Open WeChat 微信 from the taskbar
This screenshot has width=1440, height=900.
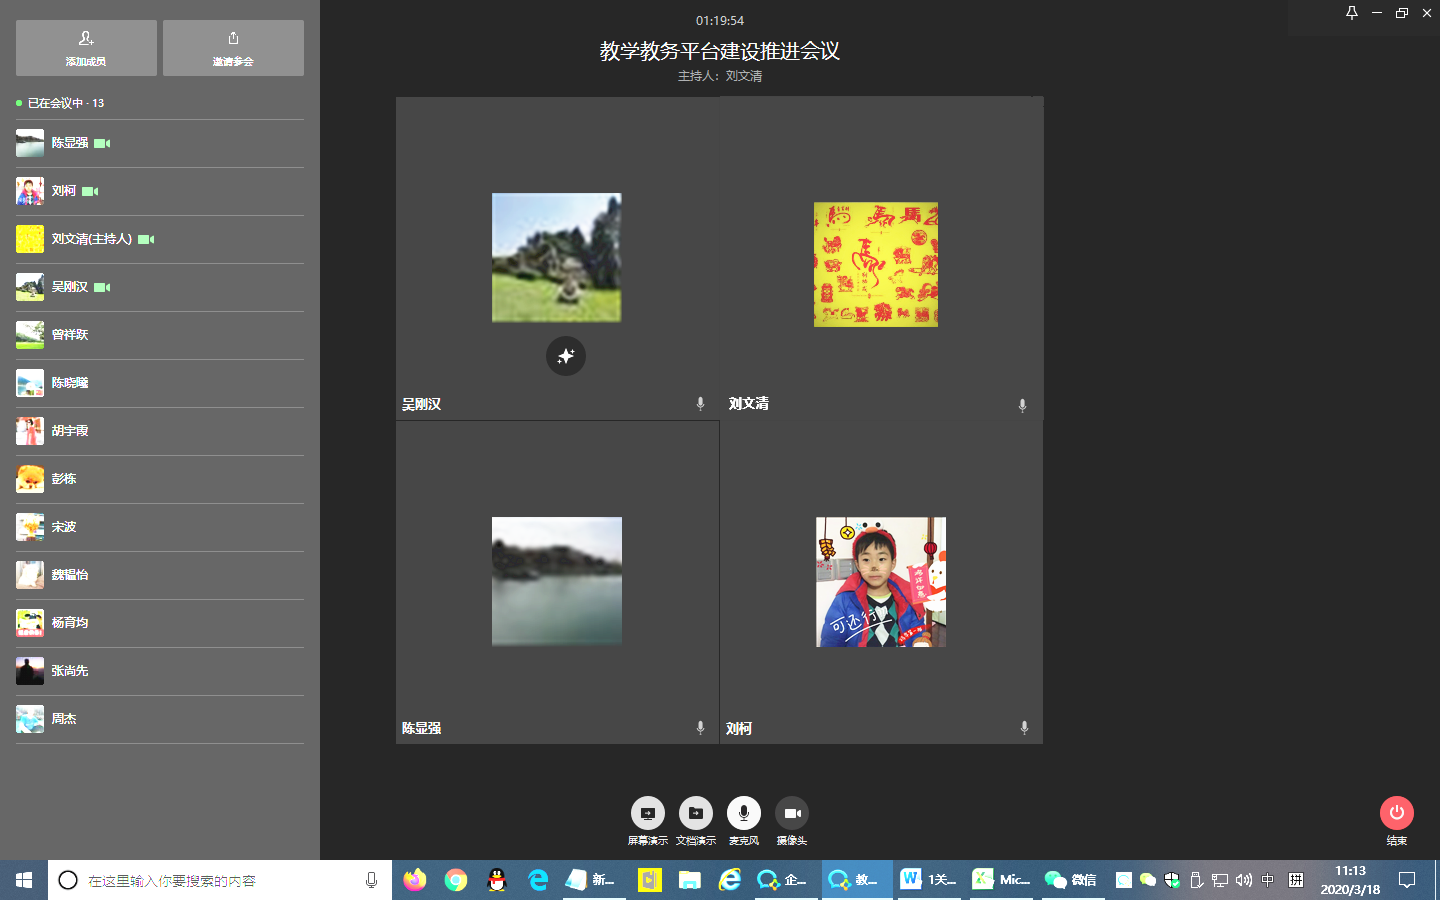point(1070,880)
